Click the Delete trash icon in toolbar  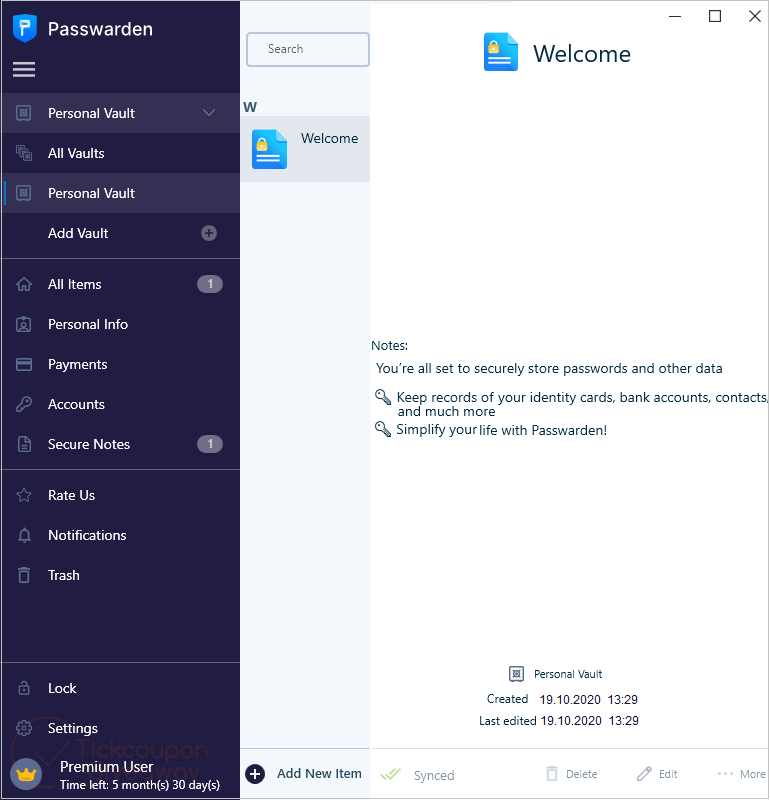point(552,773)
